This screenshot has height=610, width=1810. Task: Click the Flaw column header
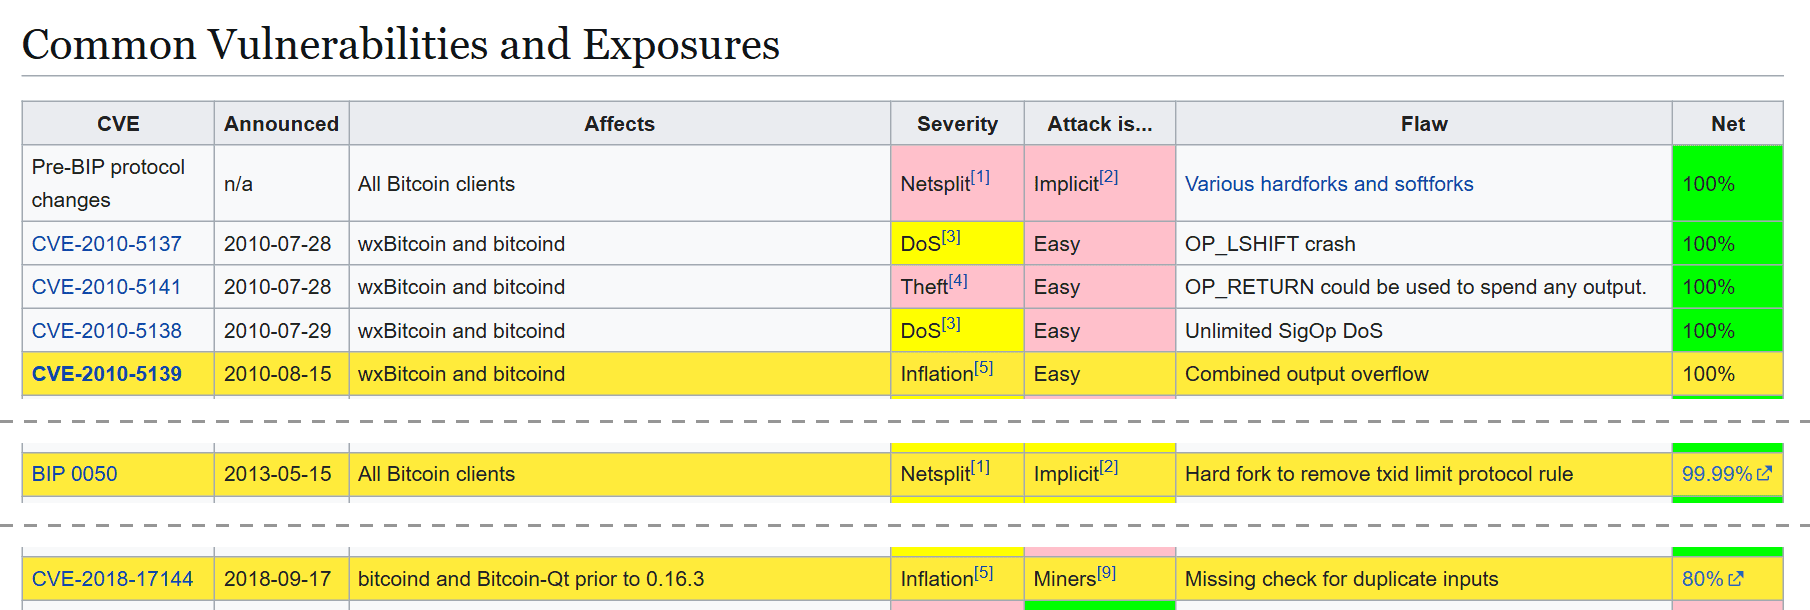click(1424, 124)
